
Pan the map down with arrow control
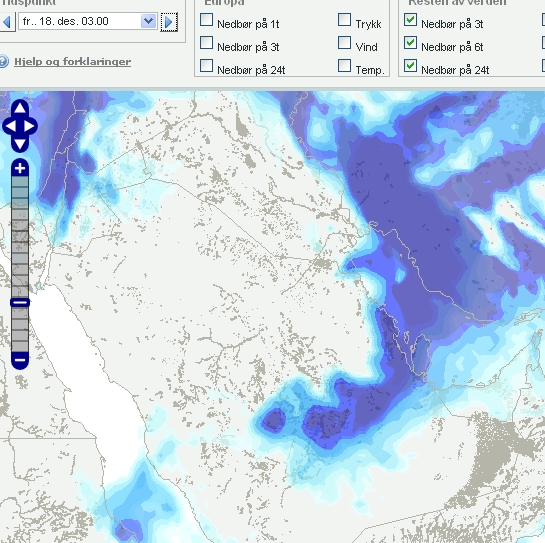(x=20, y=144)
